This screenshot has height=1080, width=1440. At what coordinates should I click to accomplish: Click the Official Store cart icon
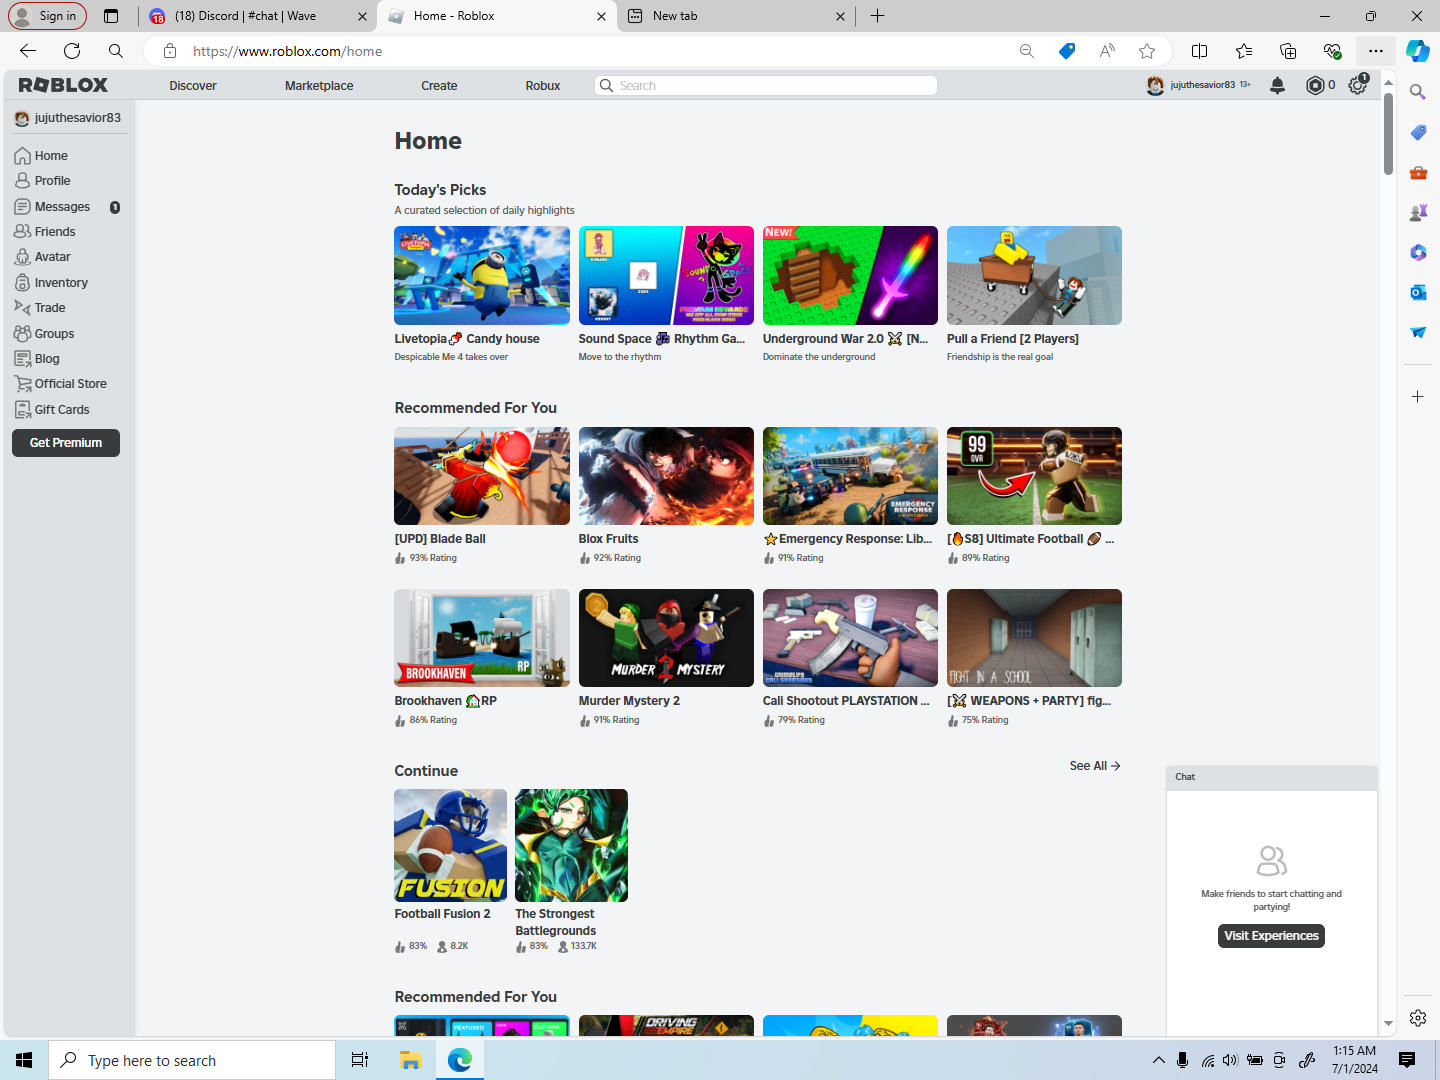pos(22,384)
